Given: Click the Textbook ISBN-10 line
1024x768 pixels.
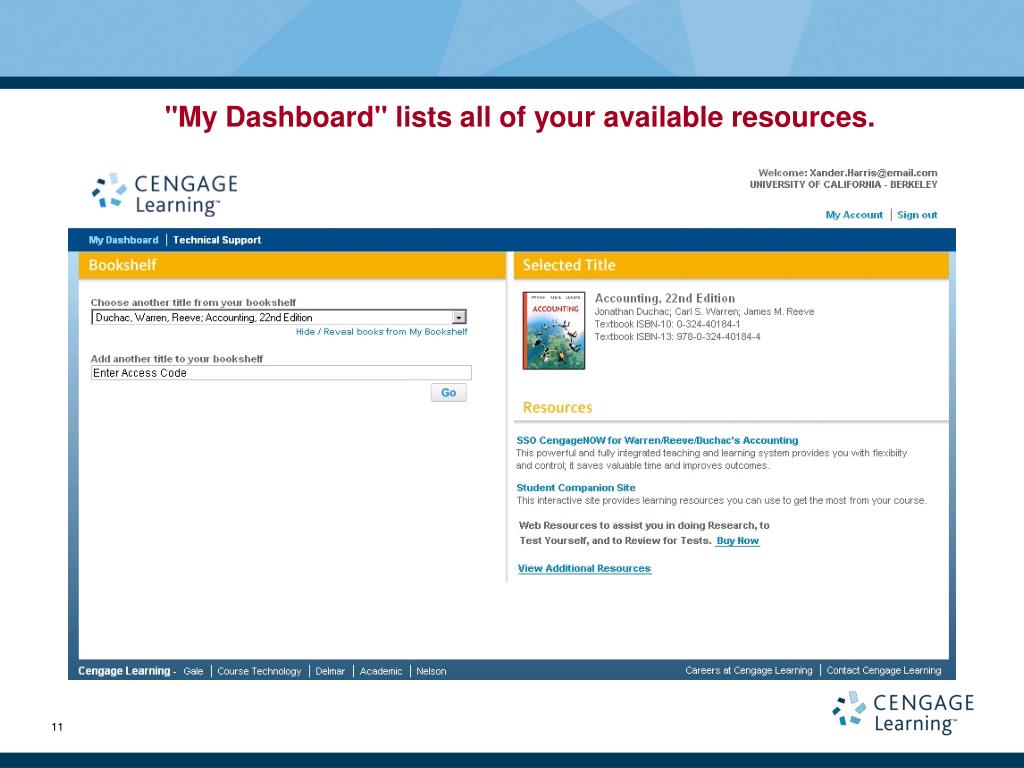Looking at the screenshot, I should 667,324.
